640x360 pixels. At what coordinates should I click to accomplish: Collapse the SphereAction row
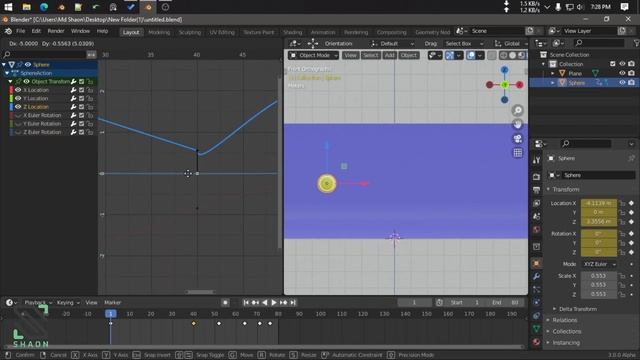7,73
